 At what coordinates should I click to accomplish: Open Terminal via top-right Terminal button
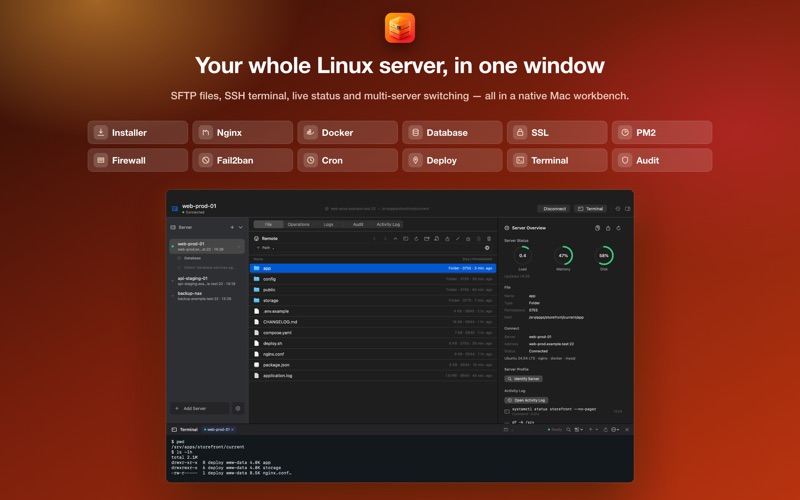(x=590, y=209)
